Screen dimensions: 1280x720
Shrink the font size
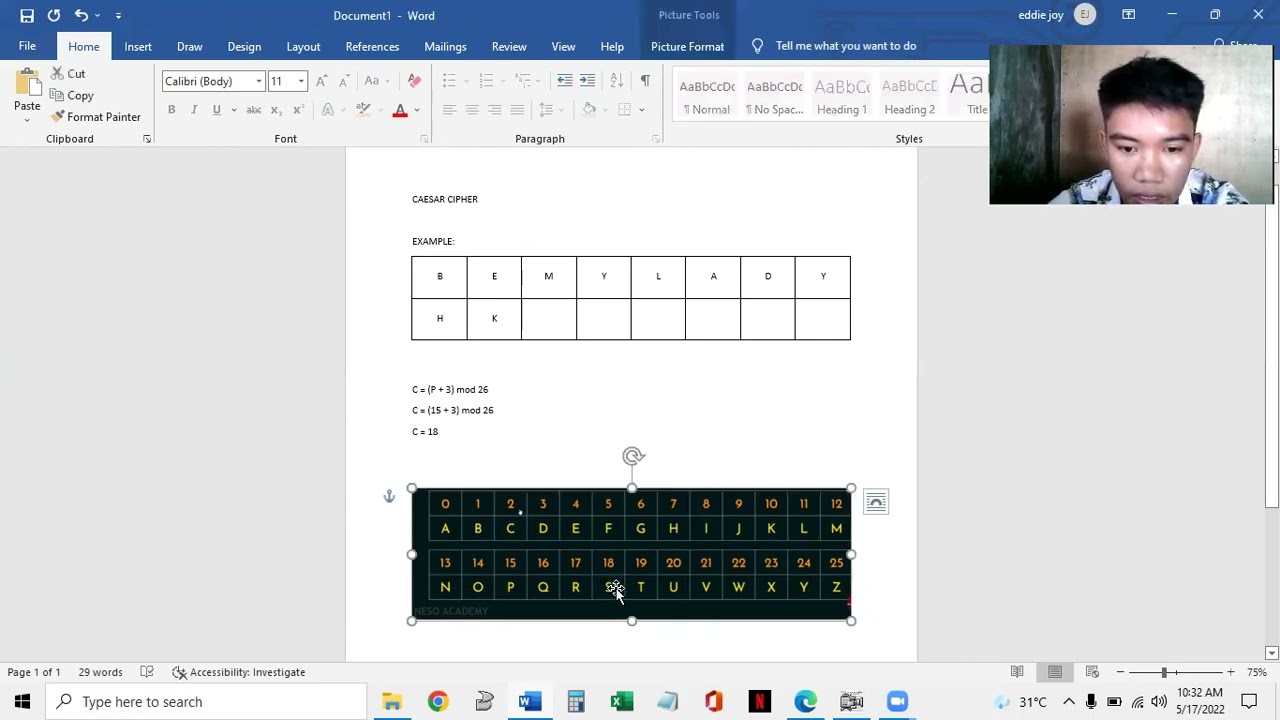pyautogui.click(x=344, y=81)
